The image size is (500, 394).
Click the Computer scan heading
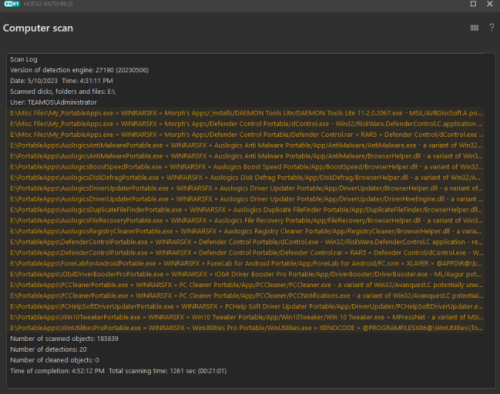[x=38, y=28]
